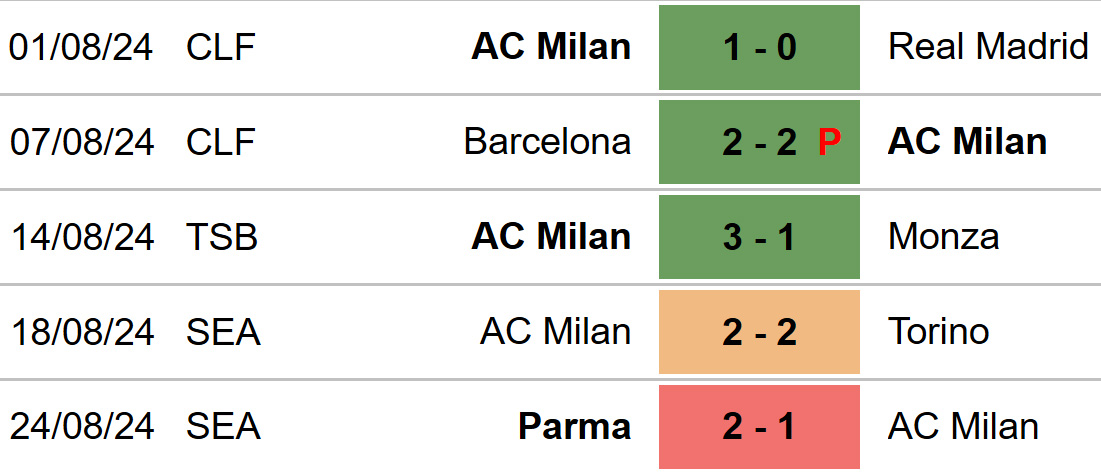Click the red 2 - 1 Parma score
Image resolution: width=1101 pixels, height=473 pixels.
click(759, 427)
